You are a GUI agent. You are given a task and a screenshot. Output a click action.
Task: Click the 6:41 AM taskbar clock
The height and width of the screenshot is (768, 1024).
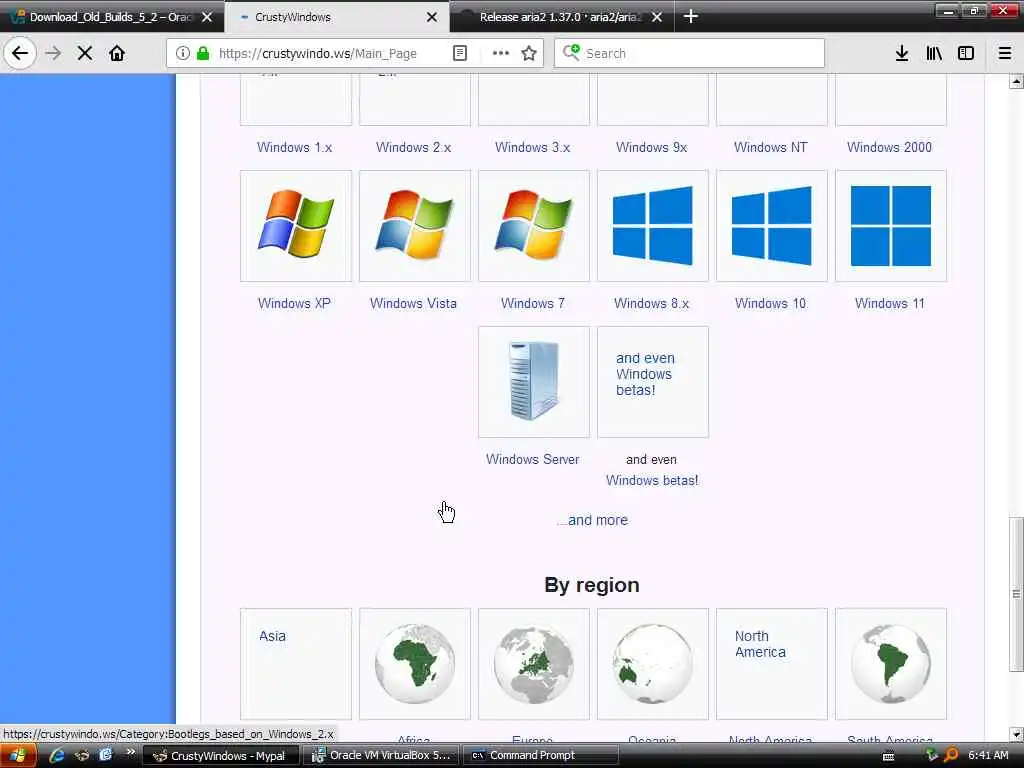988,756
